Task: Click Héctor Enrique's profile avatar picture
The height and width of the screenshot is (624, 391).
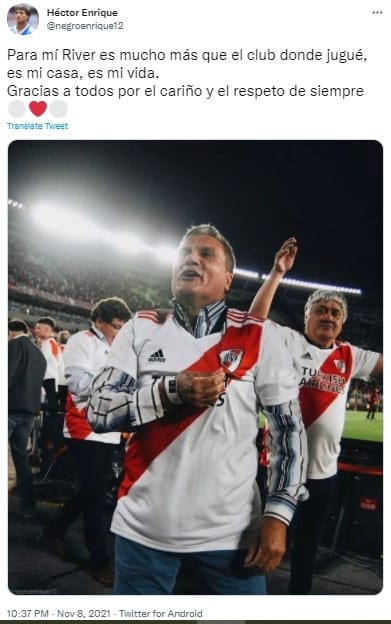Action: click(23, 19)
